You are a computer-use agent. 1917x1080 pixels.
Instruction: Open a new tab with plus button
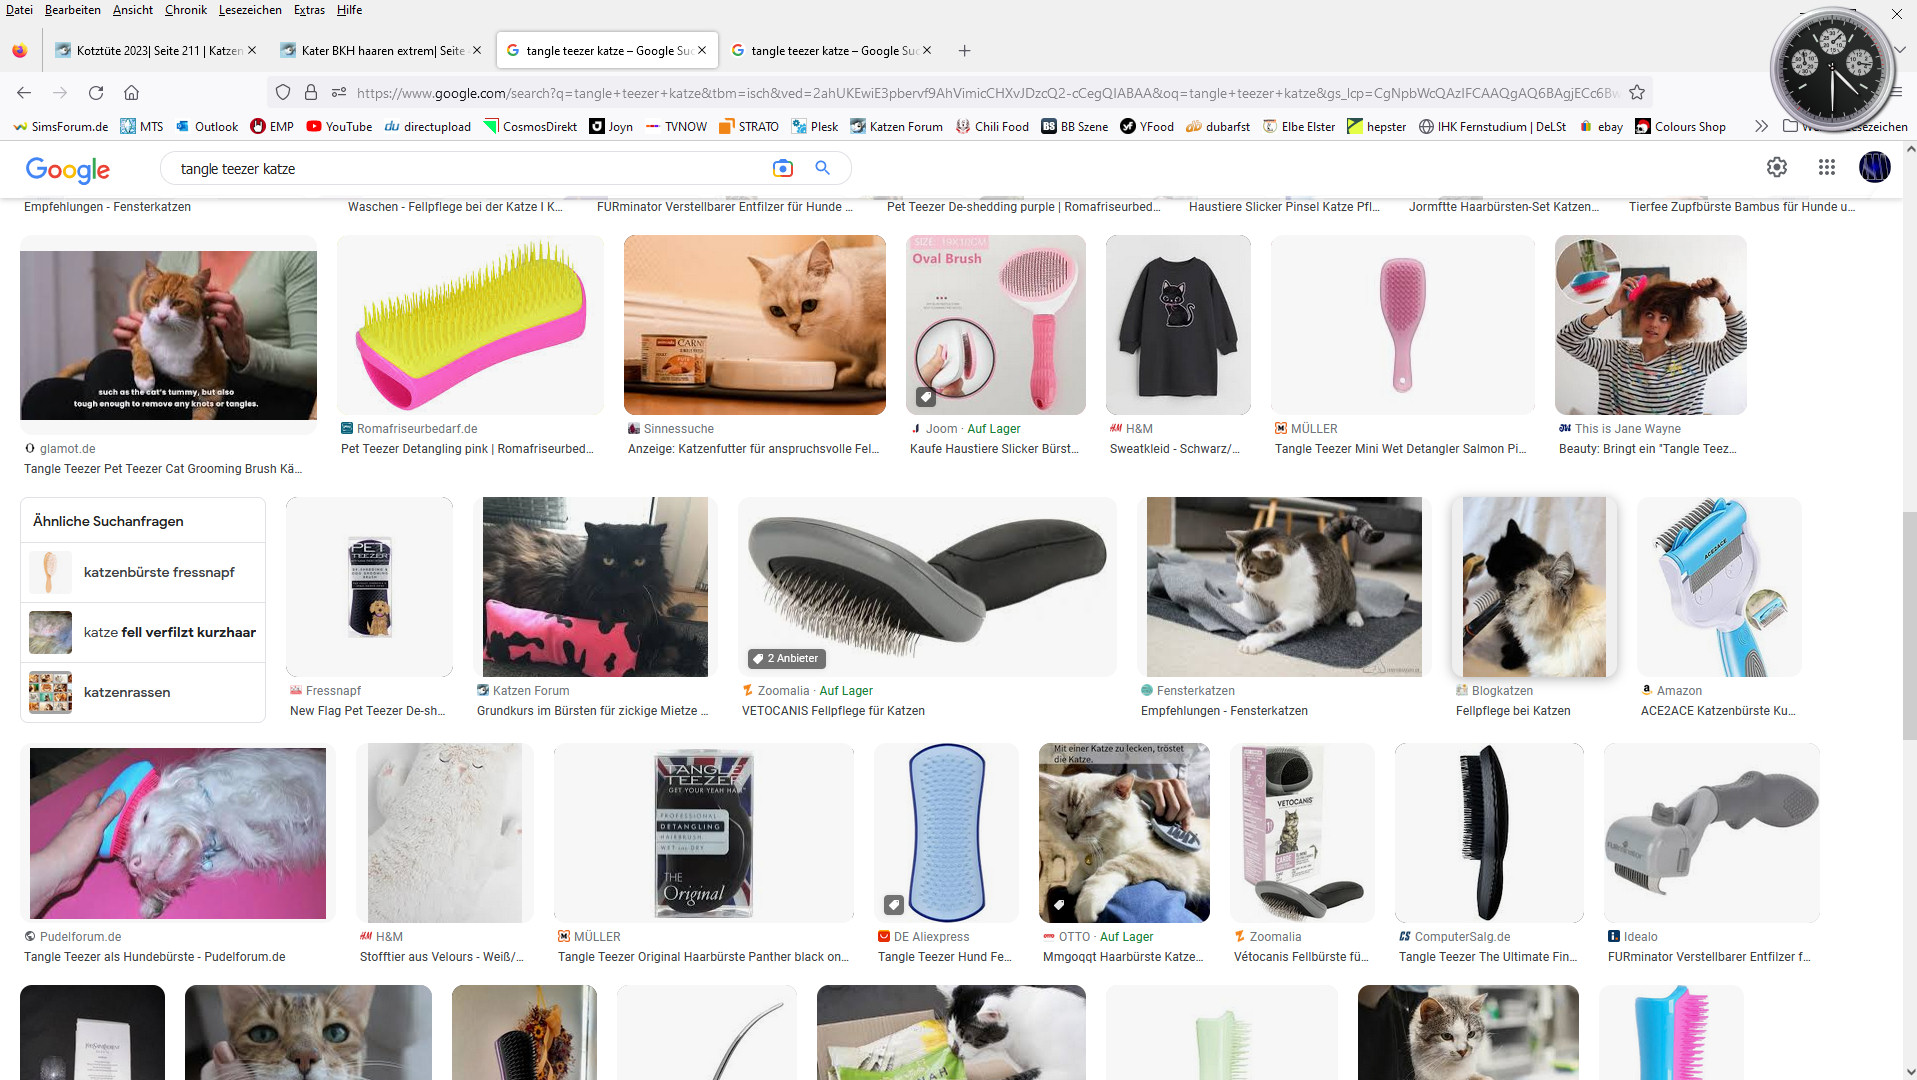point(964,51)
